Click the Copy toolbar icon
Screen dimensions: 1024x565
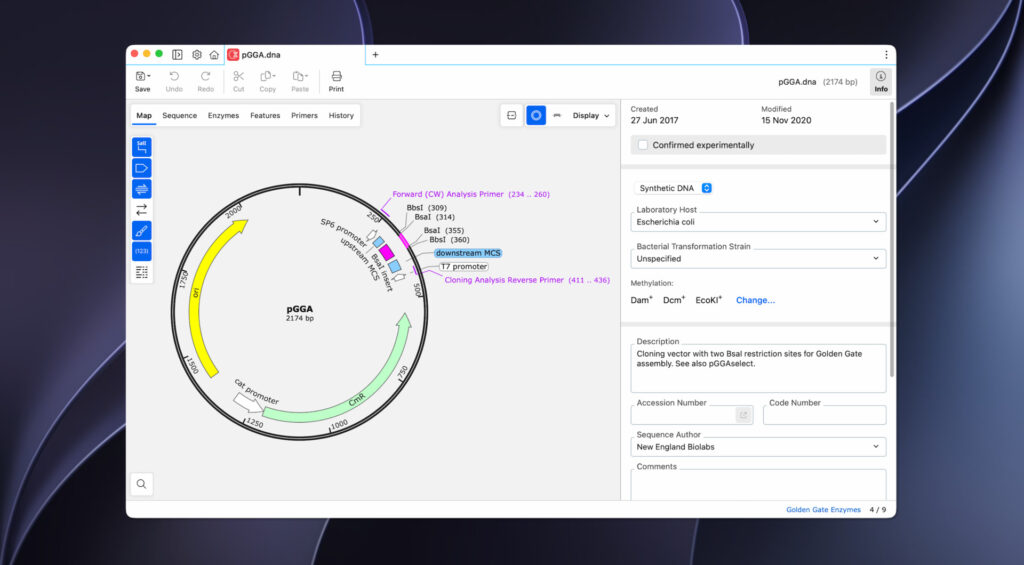pyautogui.click(x=268, y=82)
